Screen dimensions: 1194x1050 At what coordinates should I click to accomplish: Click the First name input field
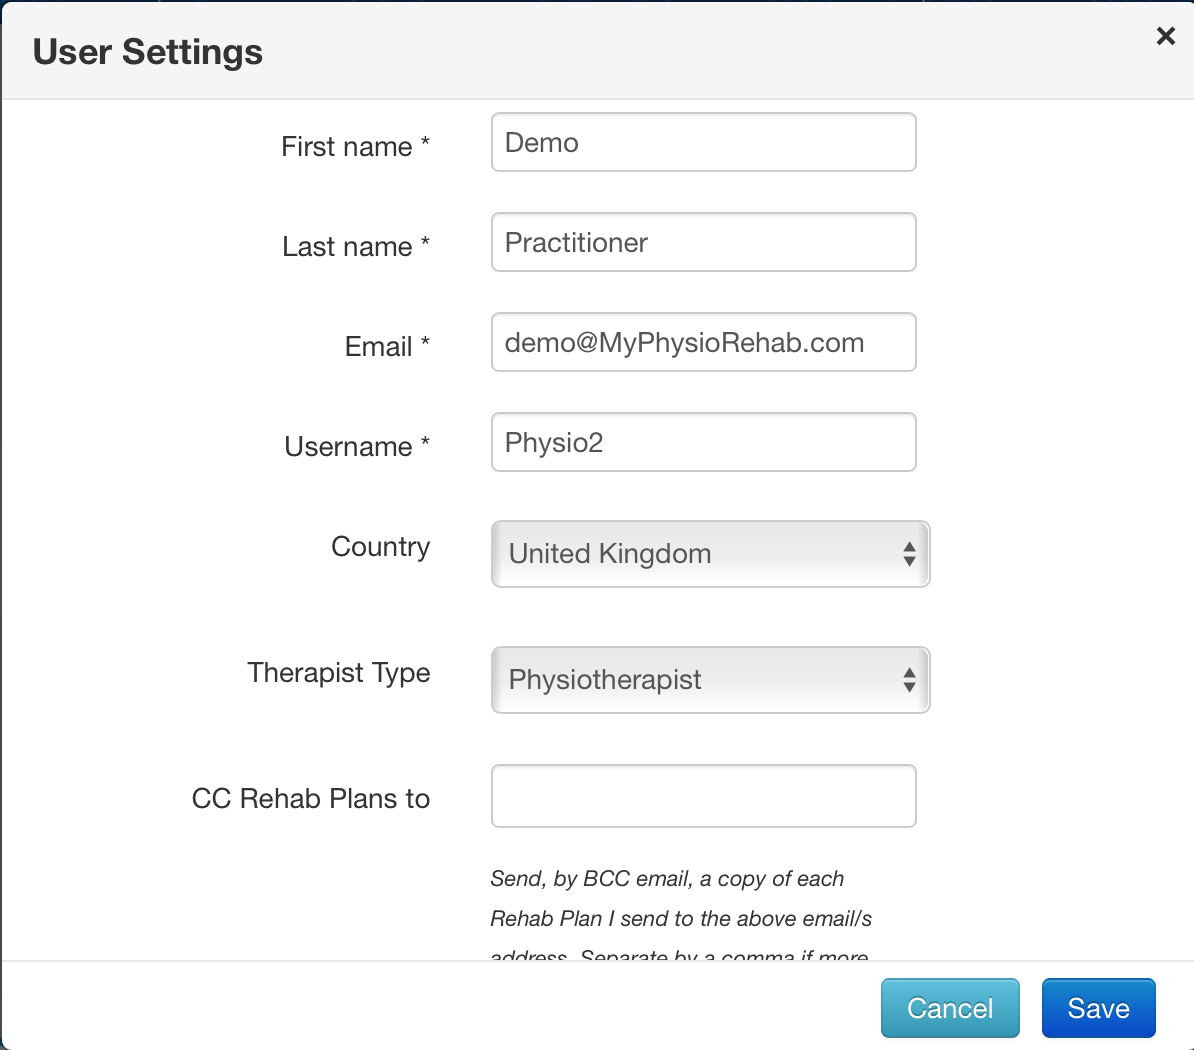[704, 142]
